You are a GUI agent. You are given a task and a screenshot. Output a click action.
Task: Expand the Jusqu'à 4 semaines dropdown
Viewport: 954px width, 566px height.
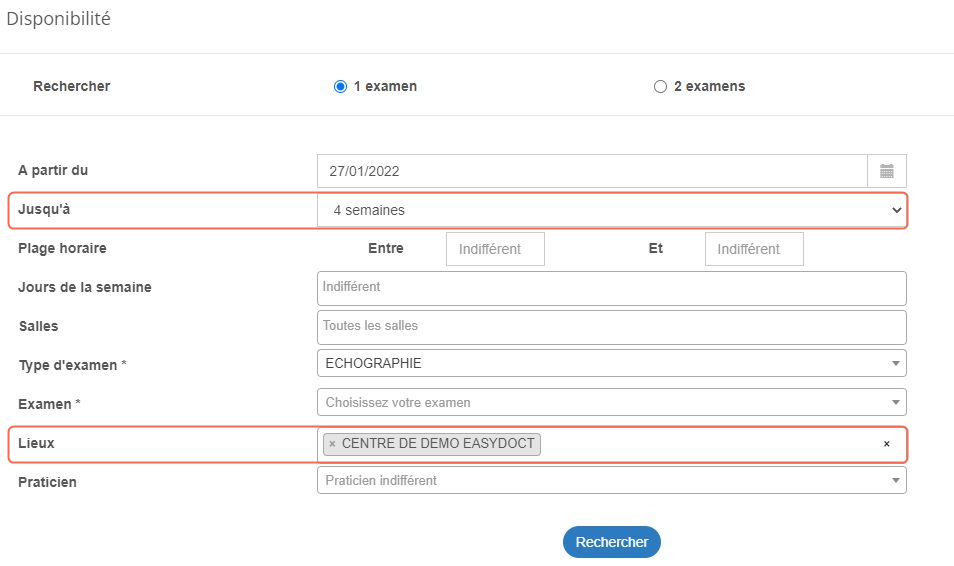611,210
